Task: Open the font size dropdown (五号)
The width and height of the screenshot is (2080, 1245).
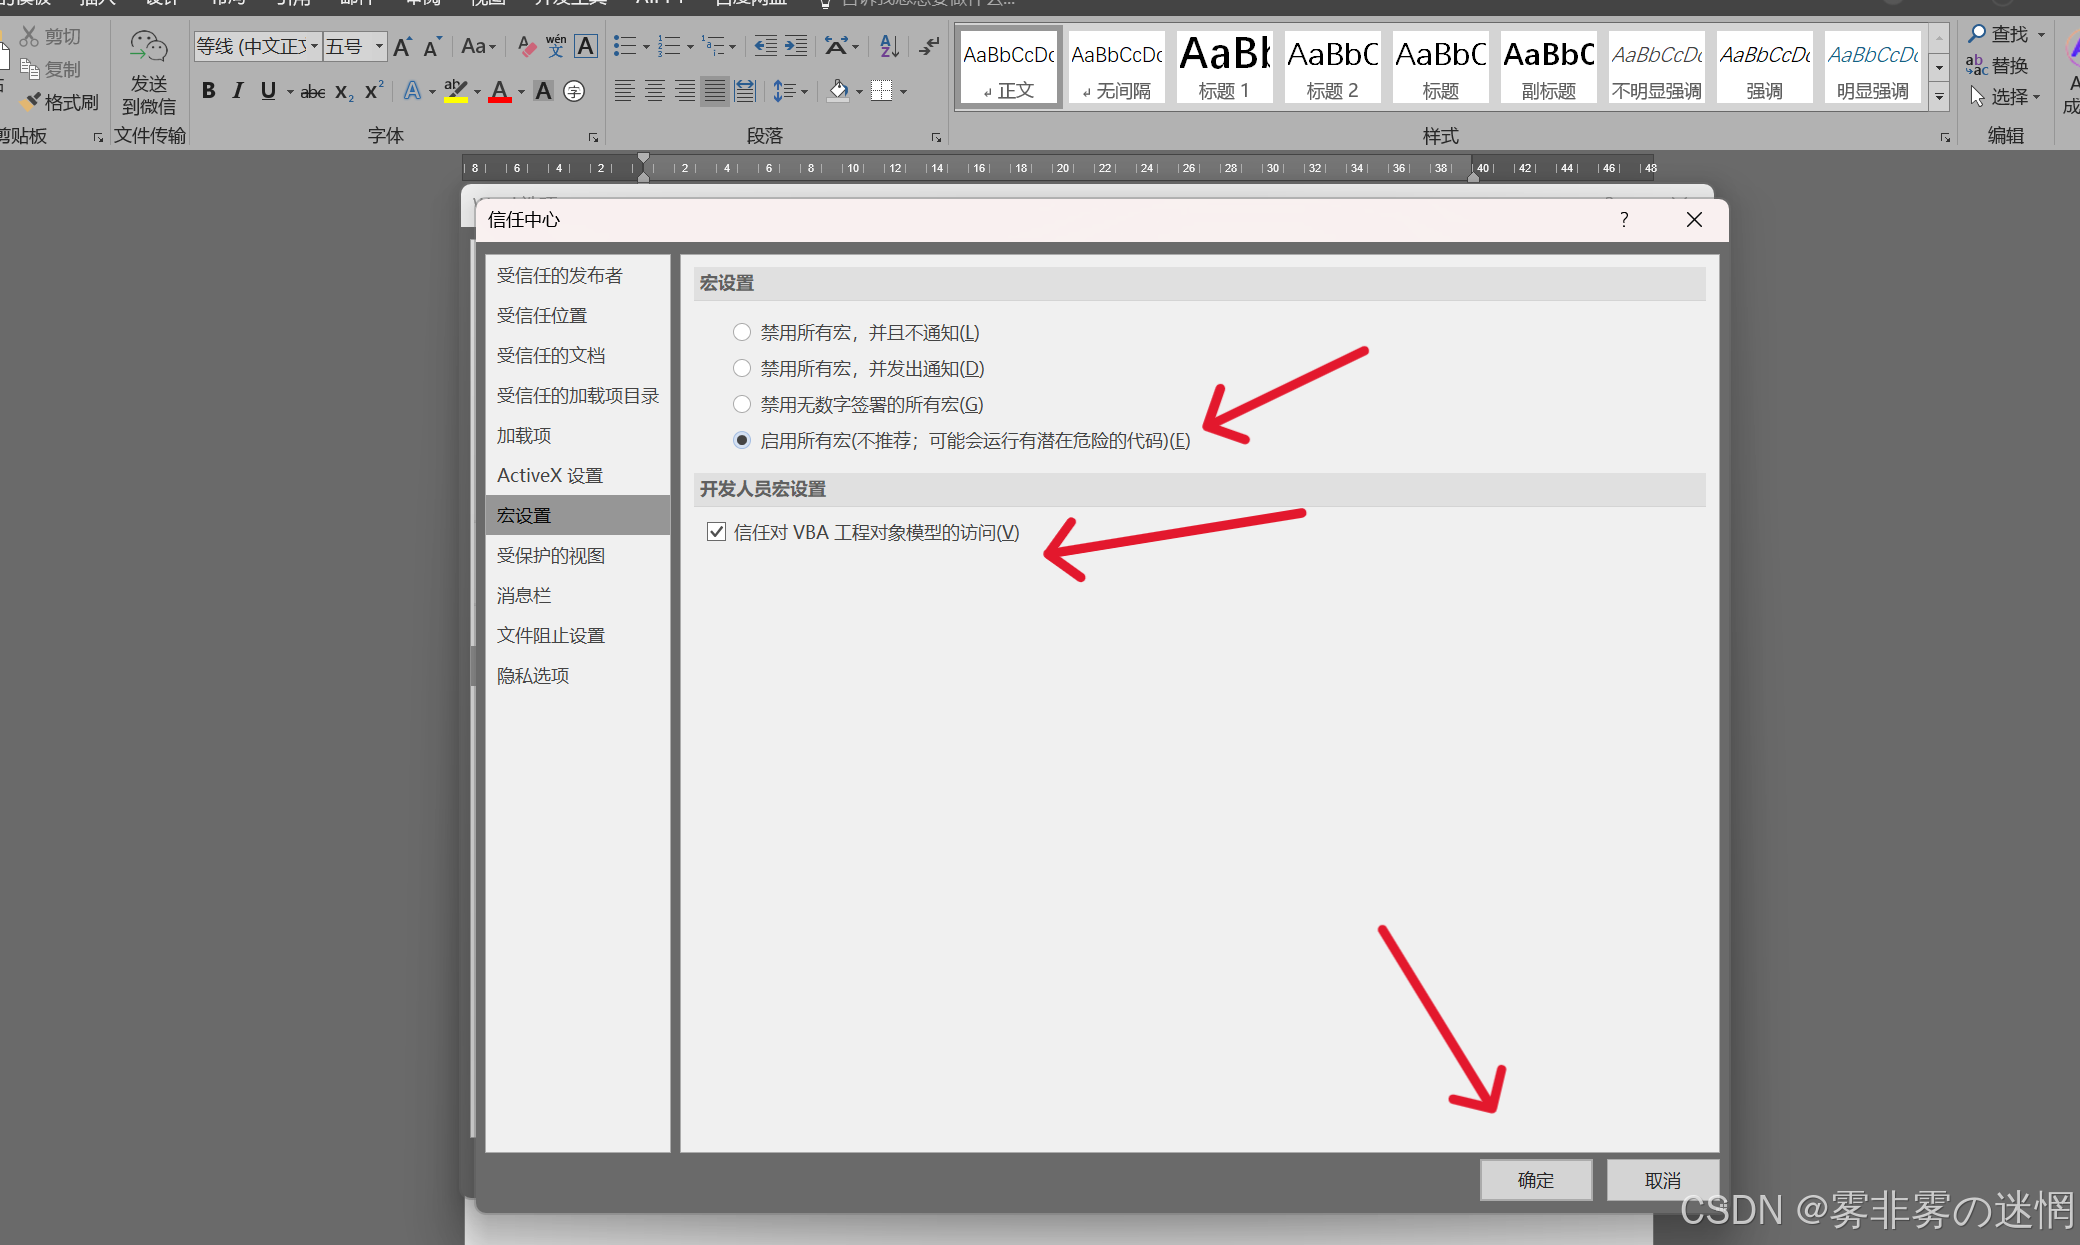Action: pos(379,46)
